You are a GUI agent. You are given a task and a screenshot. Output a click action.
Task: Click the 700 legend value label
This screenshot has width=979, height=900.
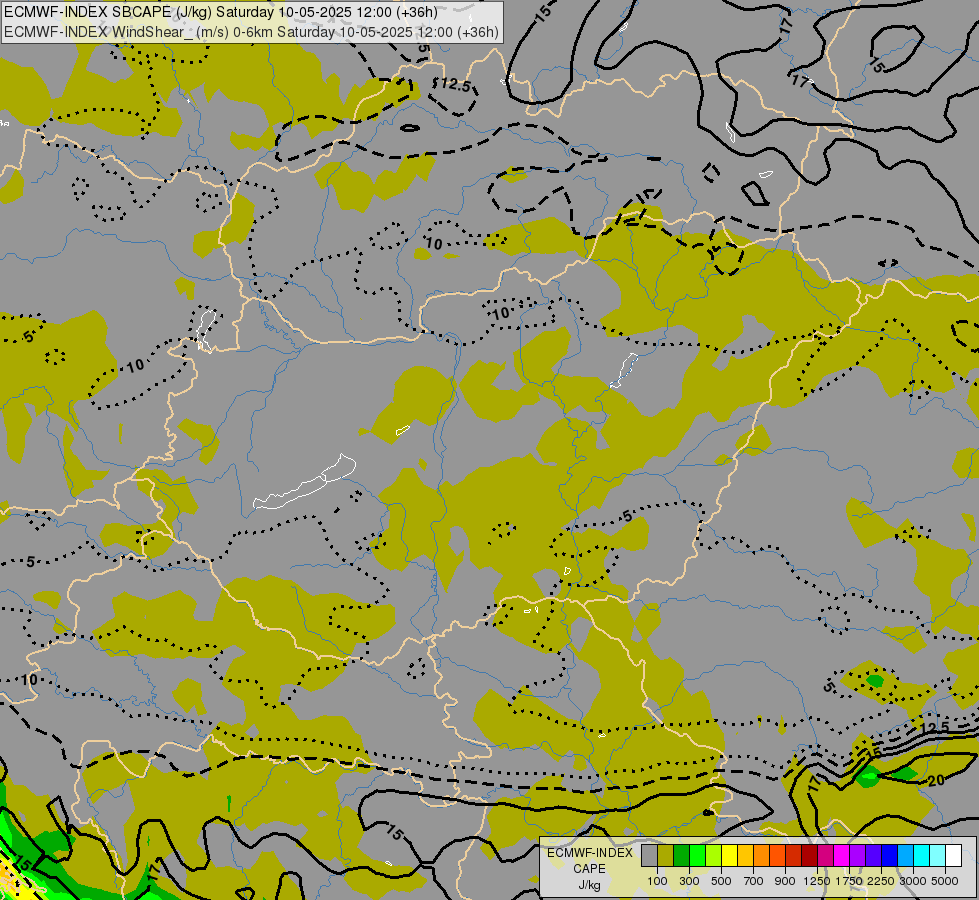754,881
